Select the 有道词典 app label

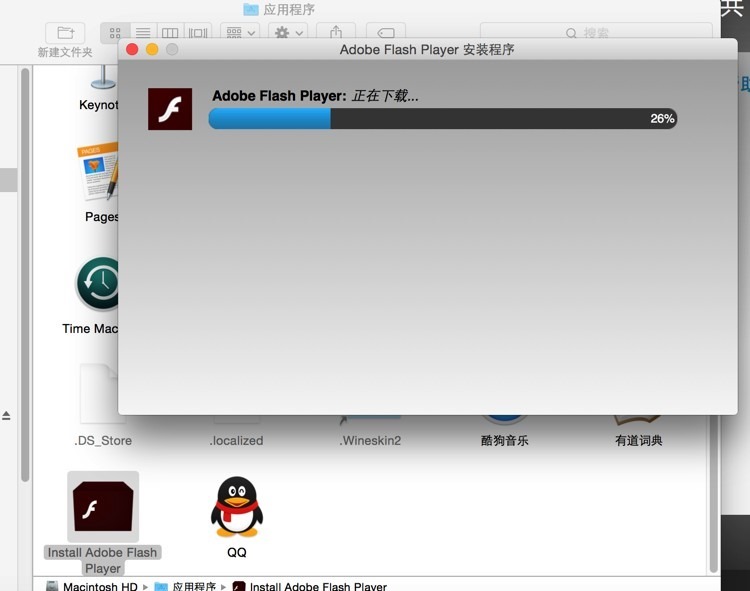[639, 440]
